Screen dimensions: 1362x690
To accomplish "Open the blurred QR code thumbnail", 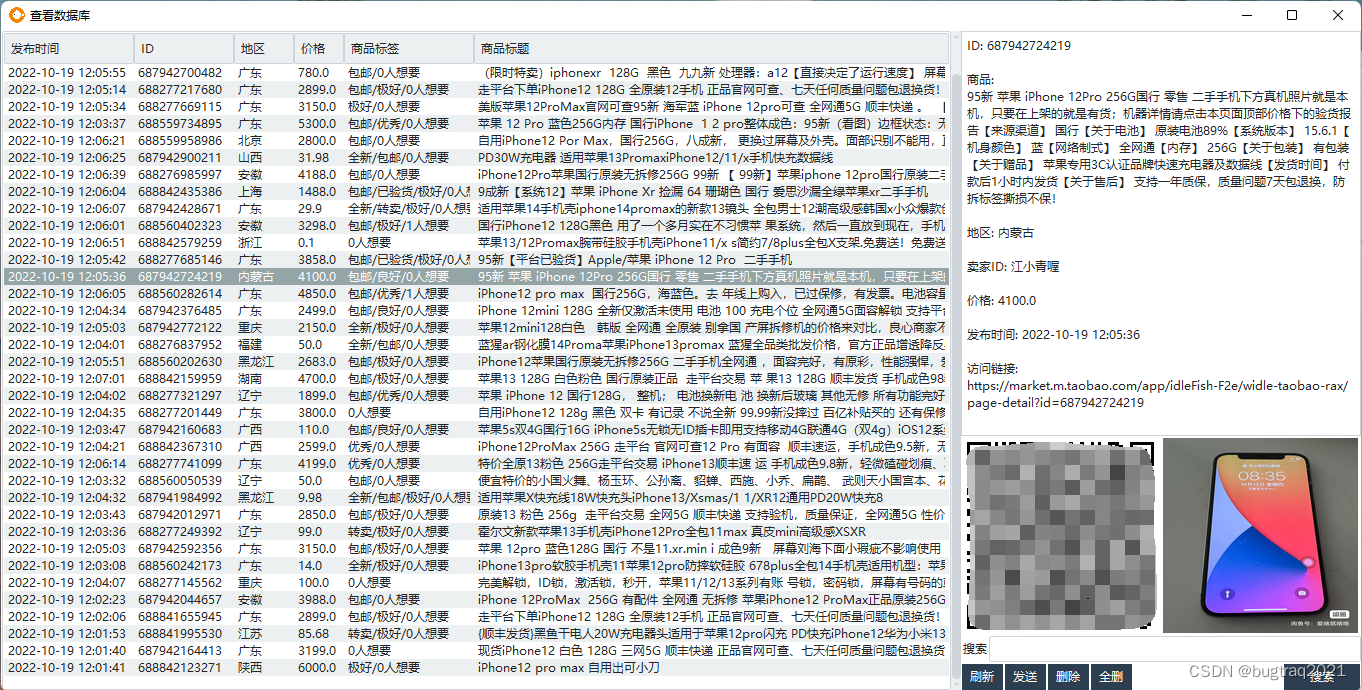I will pos(1060,535).
